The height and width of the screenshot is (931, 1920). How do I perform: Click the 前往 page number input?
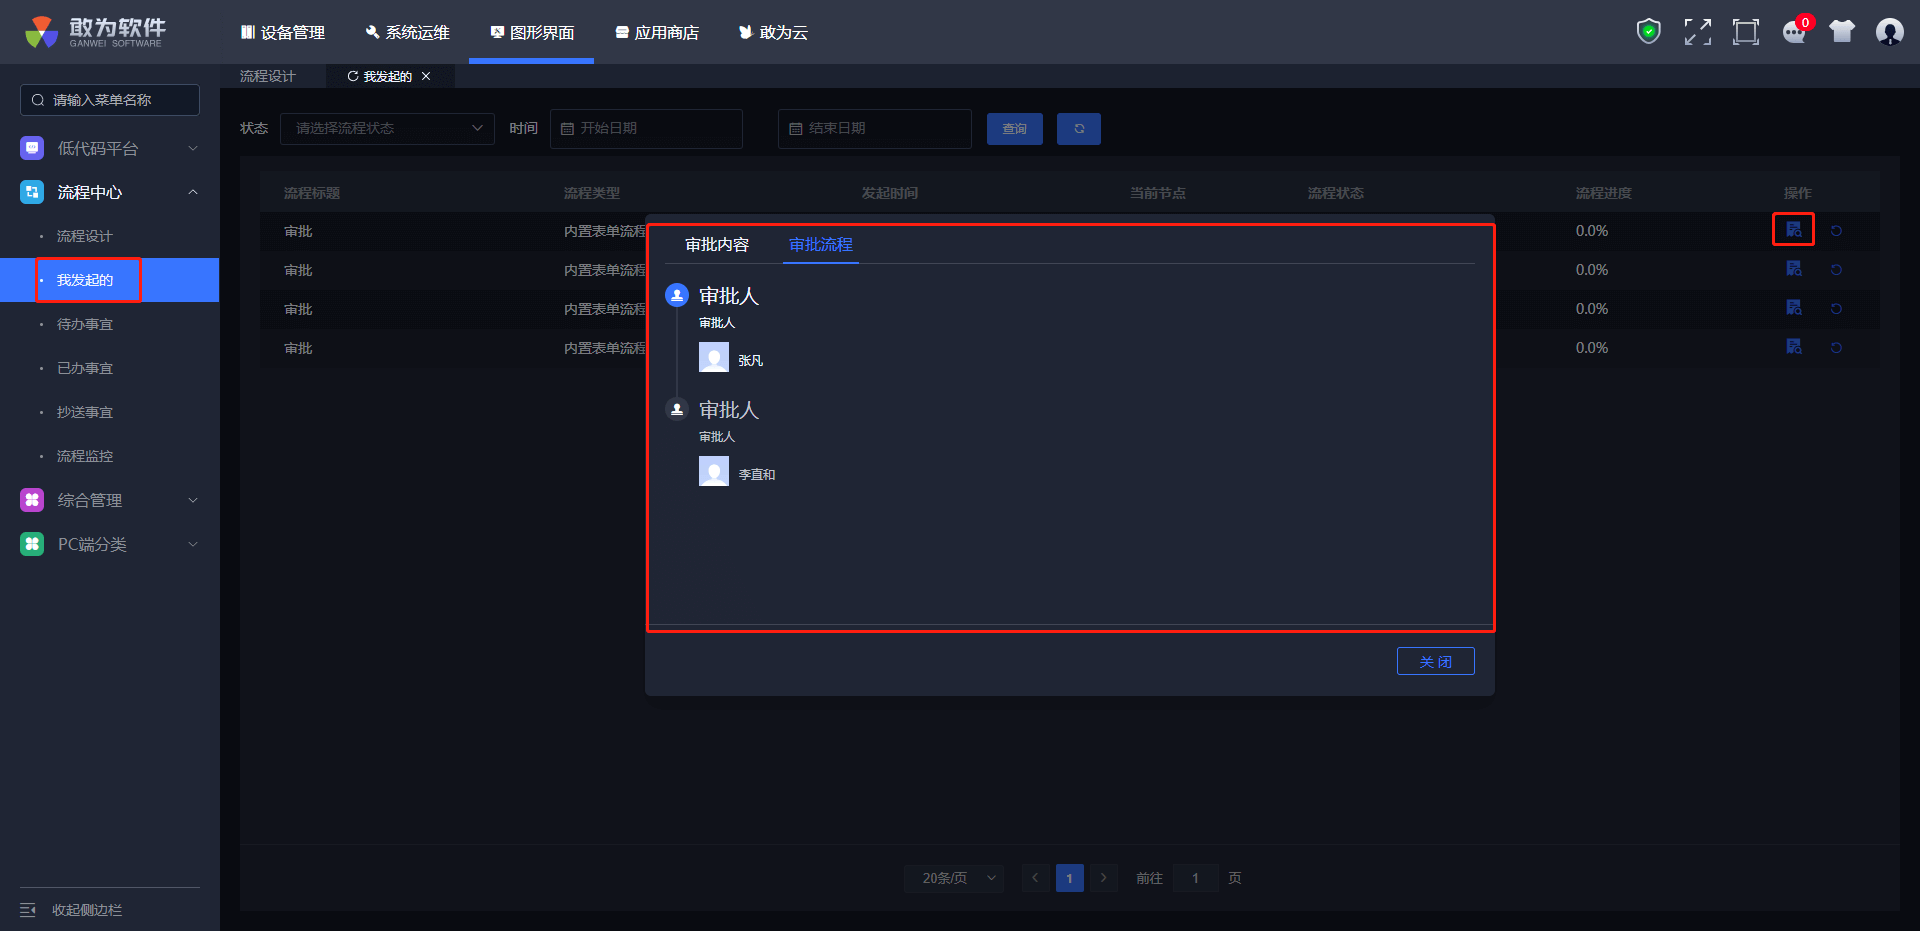[1195, 878]
